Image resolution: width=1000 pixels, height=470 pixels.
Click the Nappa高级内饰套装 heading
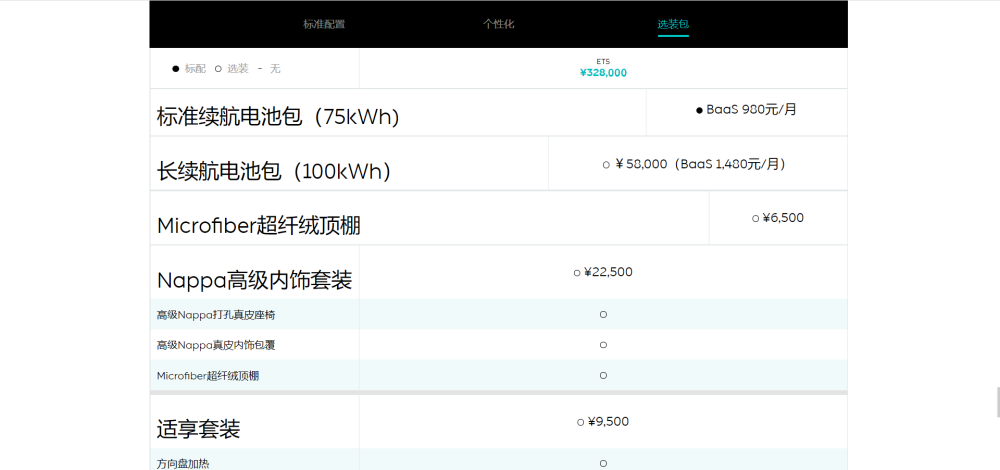pos(254,280)
